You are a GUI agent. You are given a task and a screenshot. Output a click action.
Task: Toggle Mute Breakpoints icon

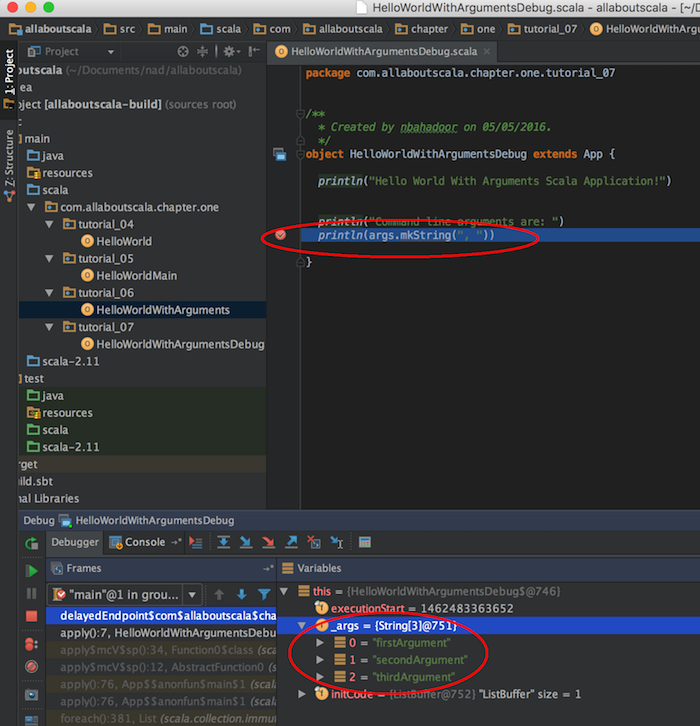coord(31,667)
